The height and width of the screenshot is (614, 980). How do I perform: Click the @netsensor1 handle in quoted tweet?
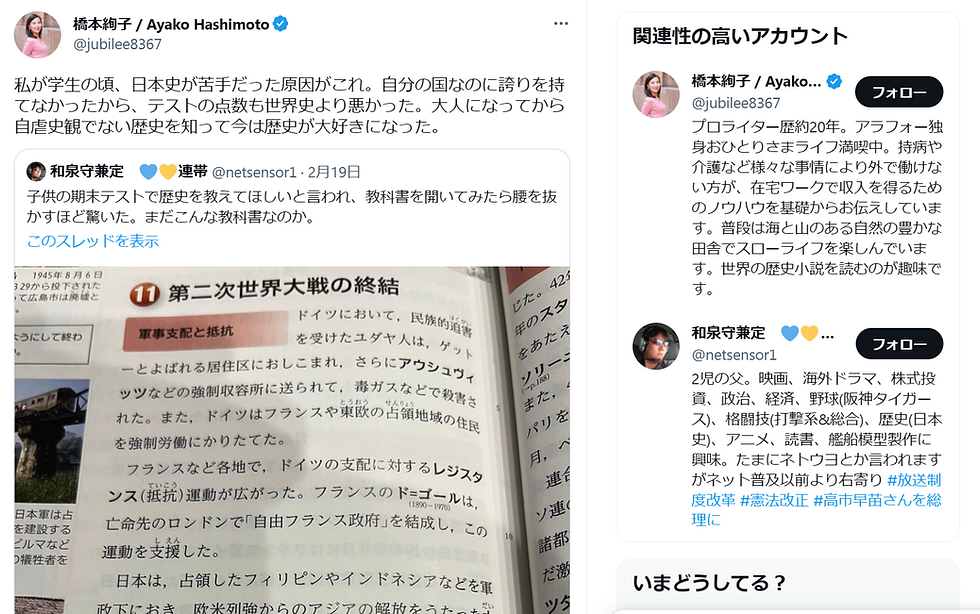[x=254, y=172]
